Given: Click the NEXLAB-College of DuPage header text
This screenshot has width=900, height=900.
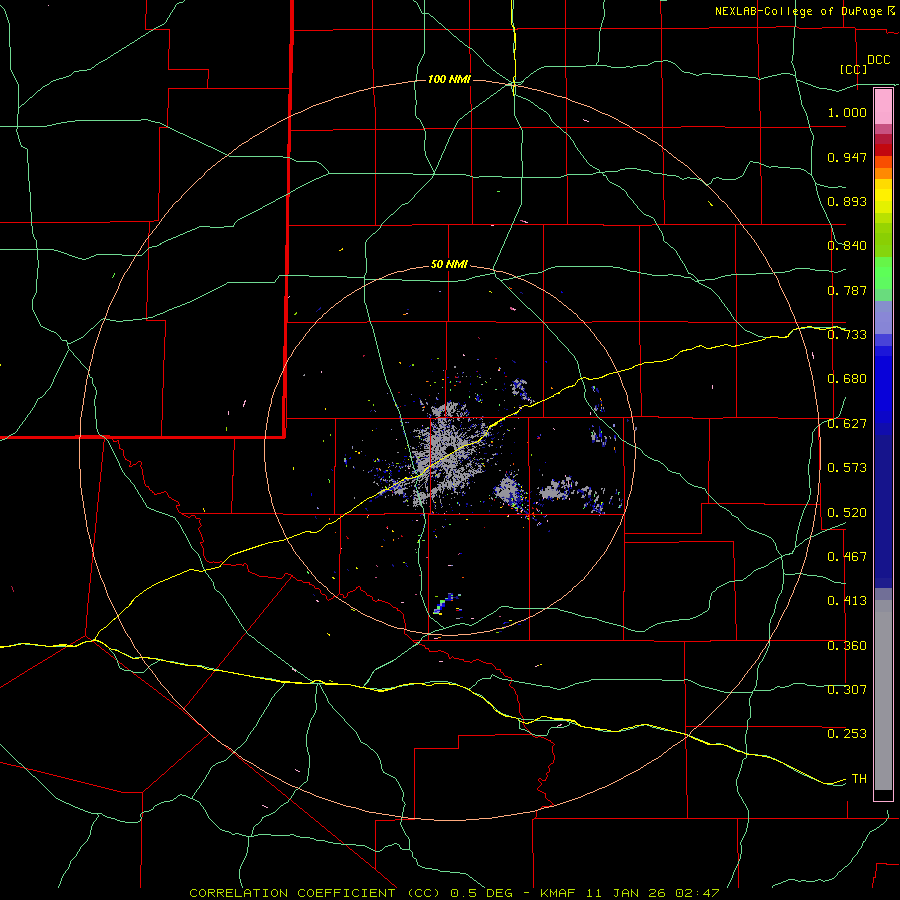Looking at the screenshot, I should (x=800, y=11).
